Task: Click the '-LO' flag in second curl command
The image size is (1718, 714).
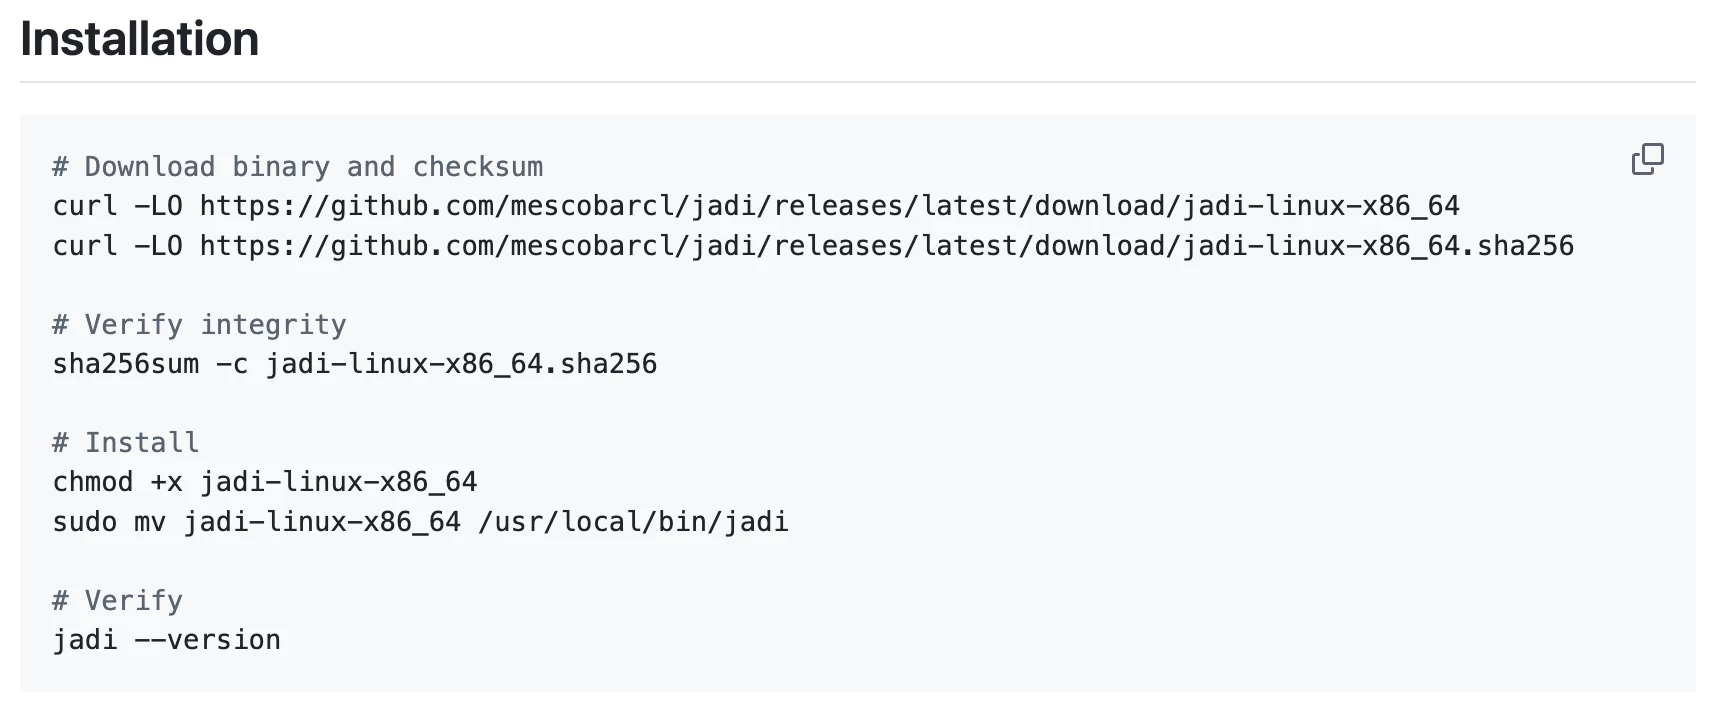Action: 158,246
